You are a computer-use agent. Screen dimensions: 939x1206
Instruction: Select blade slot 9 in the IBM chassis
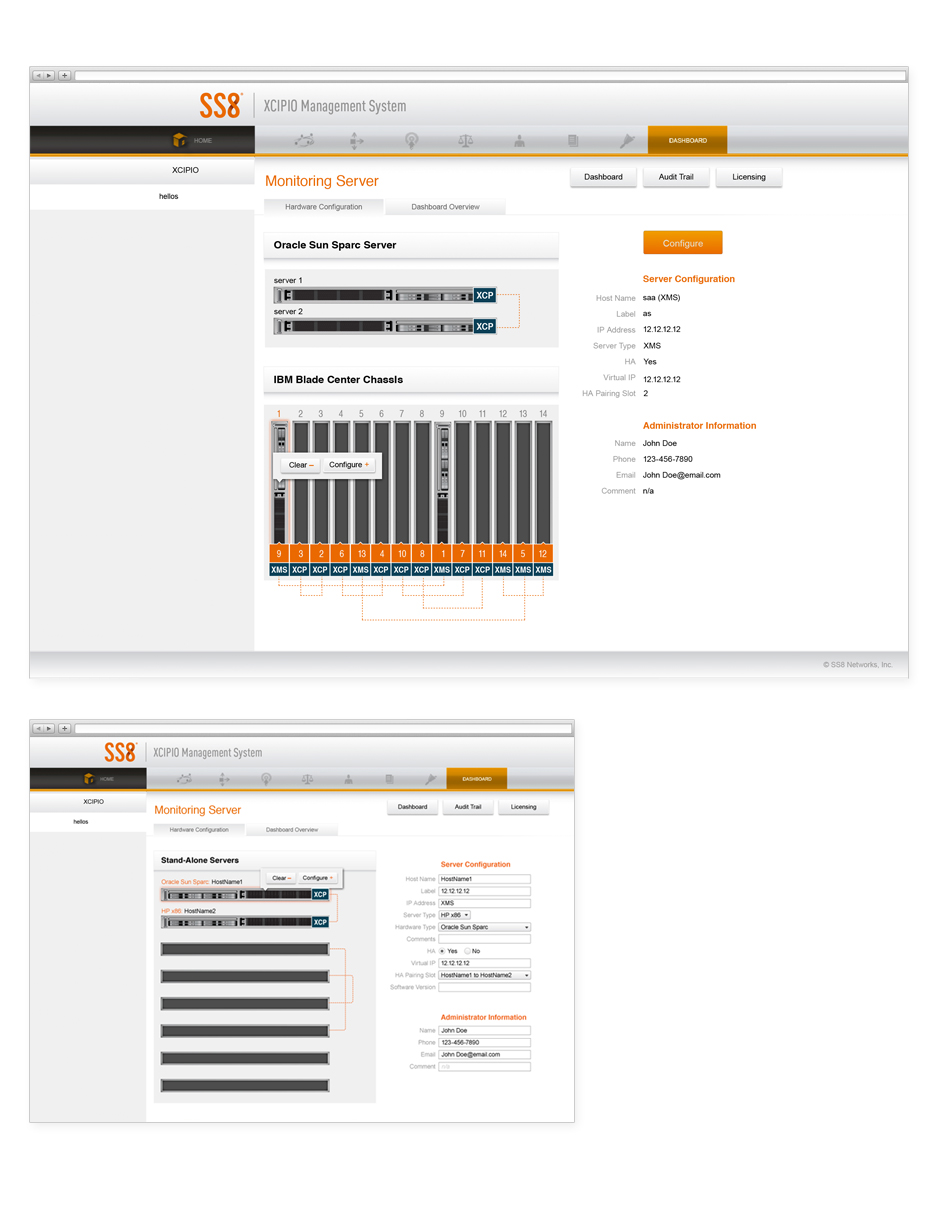[x=442, y=483]
